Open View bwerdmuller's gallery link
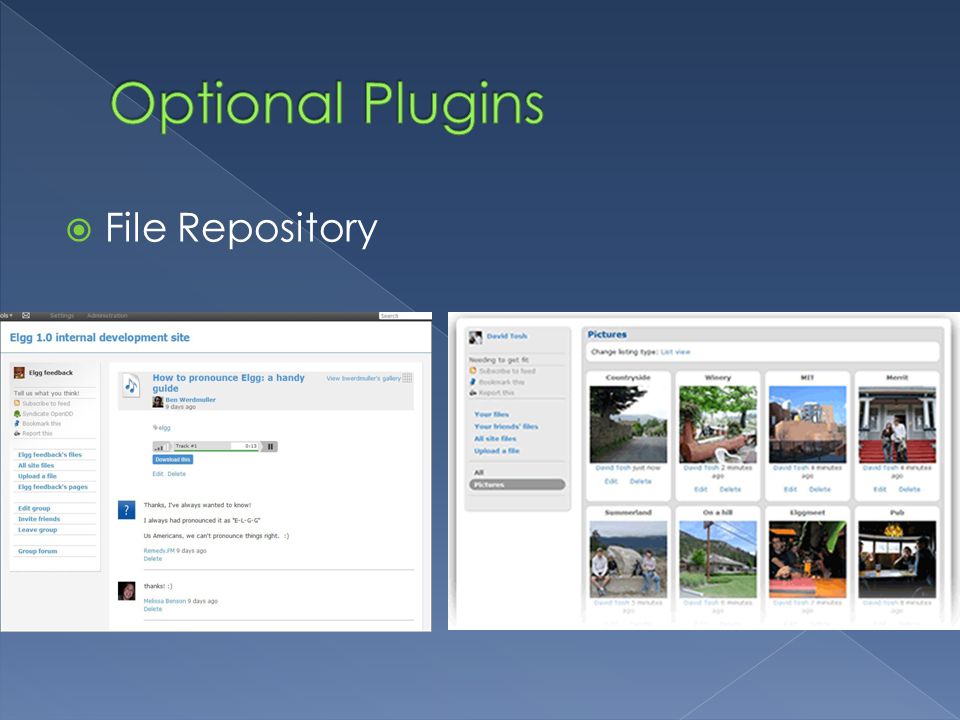The height and width of the screenshot is (720, 960). click(363, 378)
